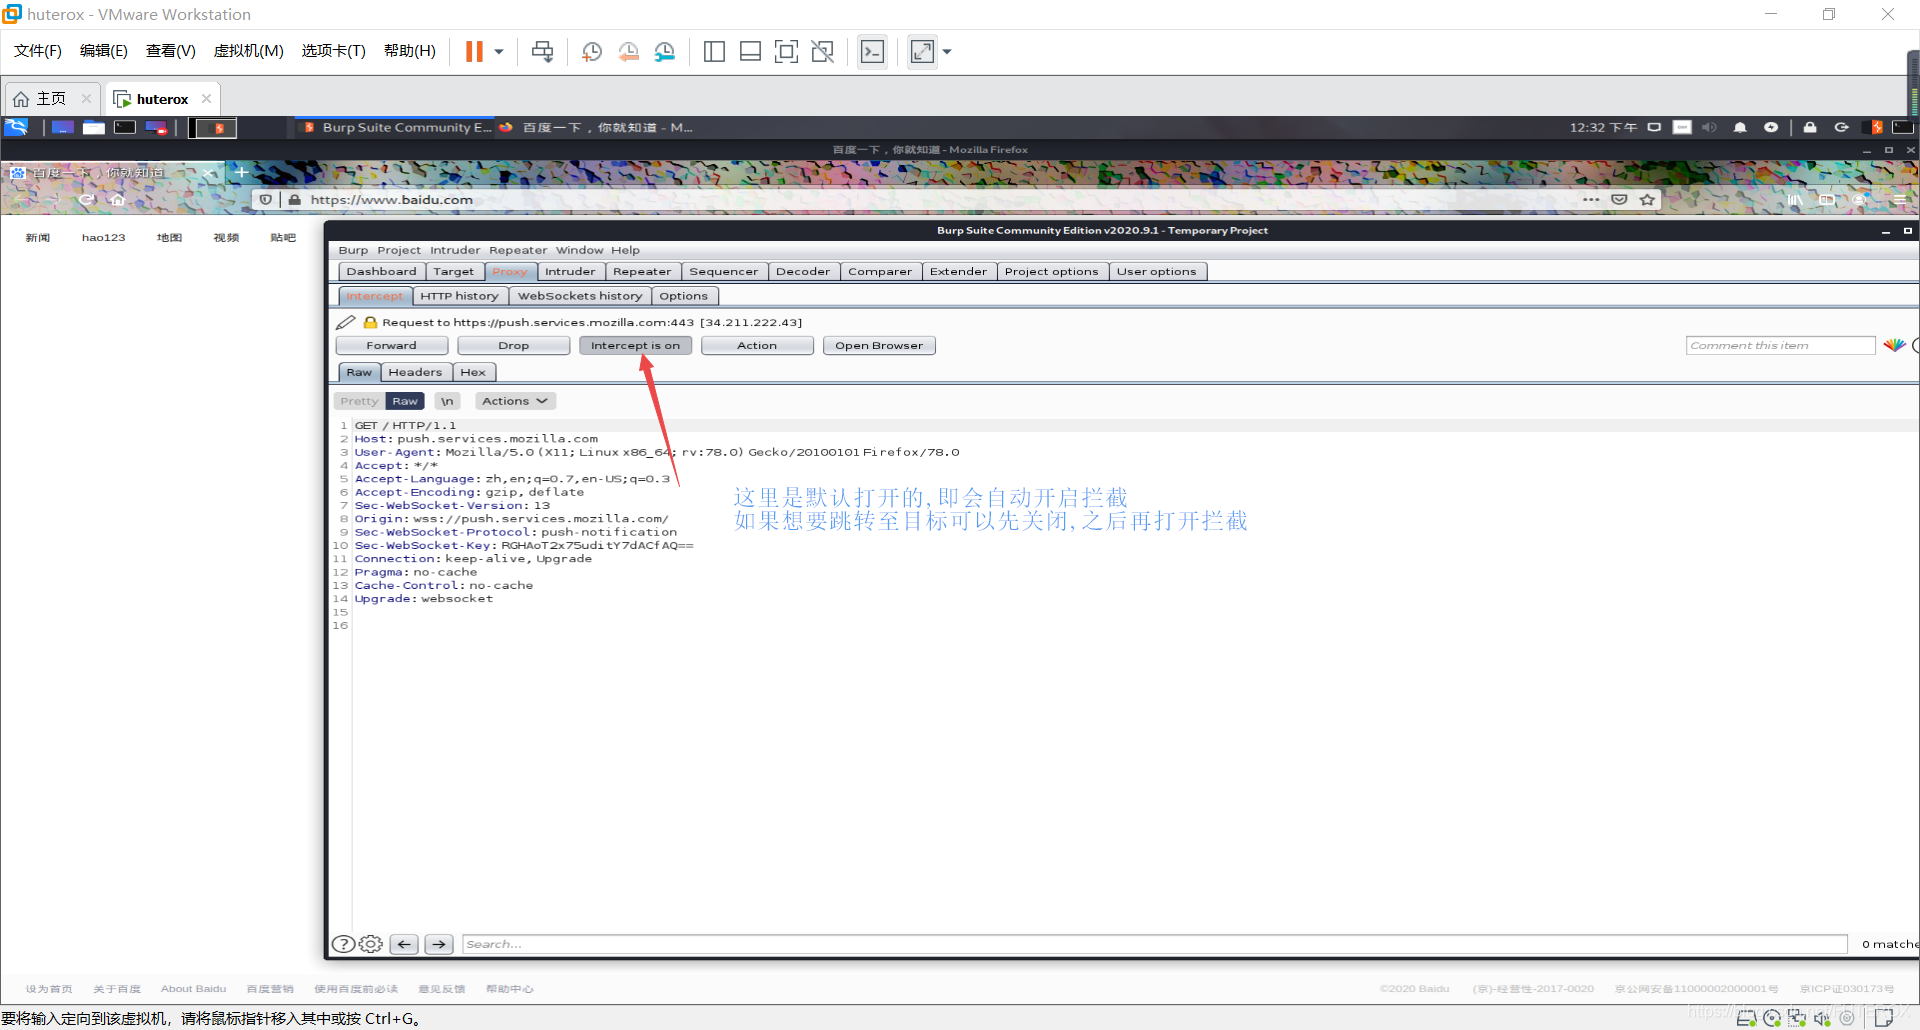Viewport: 1920px width, 1030px height.
Task: Open the Project menu in Burp Suite
Action: click(x=399, y=250)
